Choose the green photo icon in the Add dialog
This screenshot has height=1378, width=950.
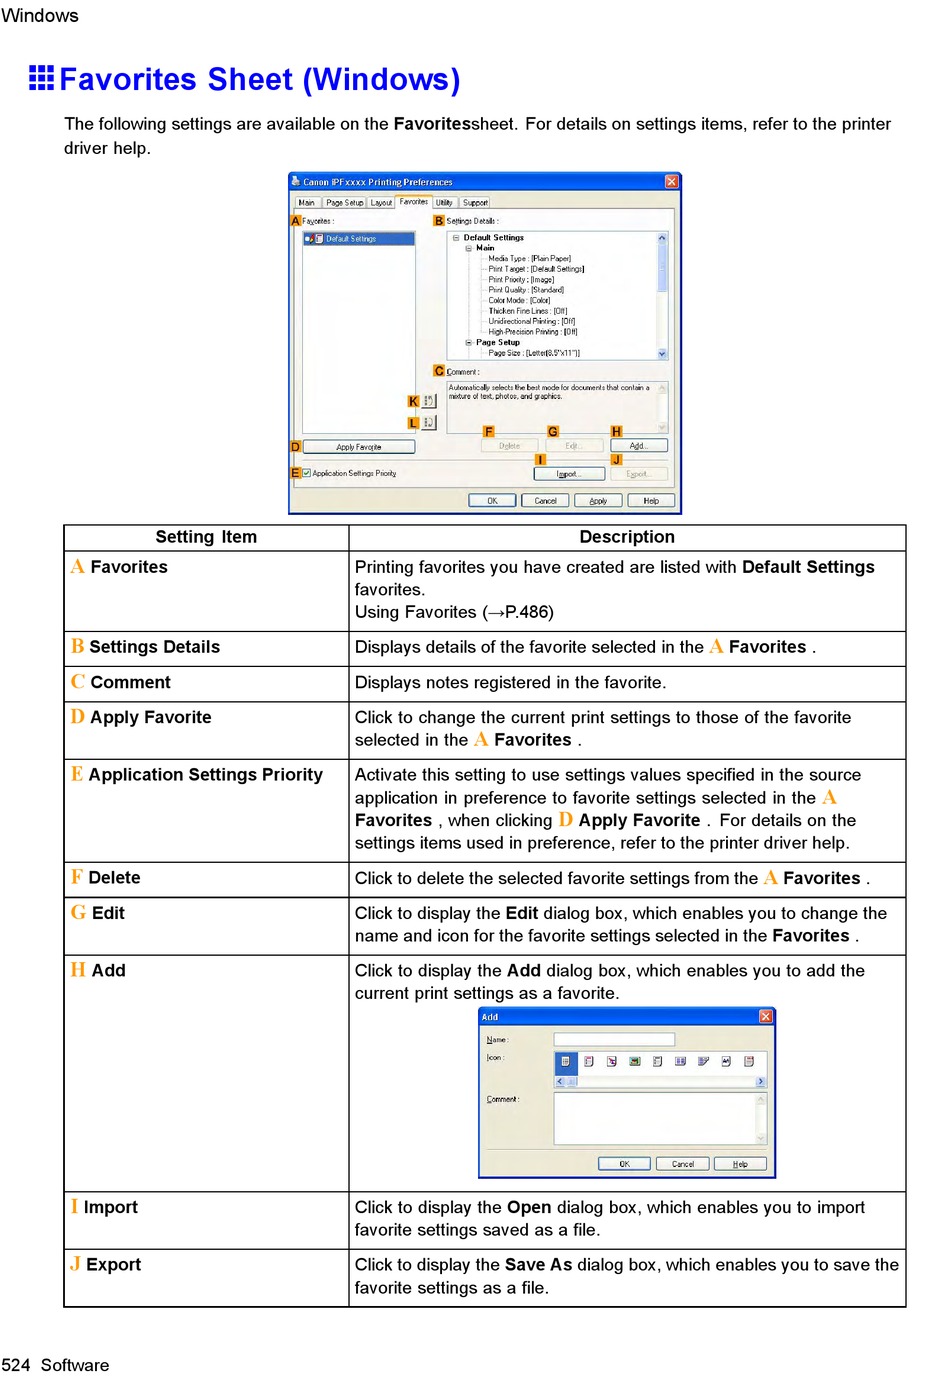[x=635, y=1062]
